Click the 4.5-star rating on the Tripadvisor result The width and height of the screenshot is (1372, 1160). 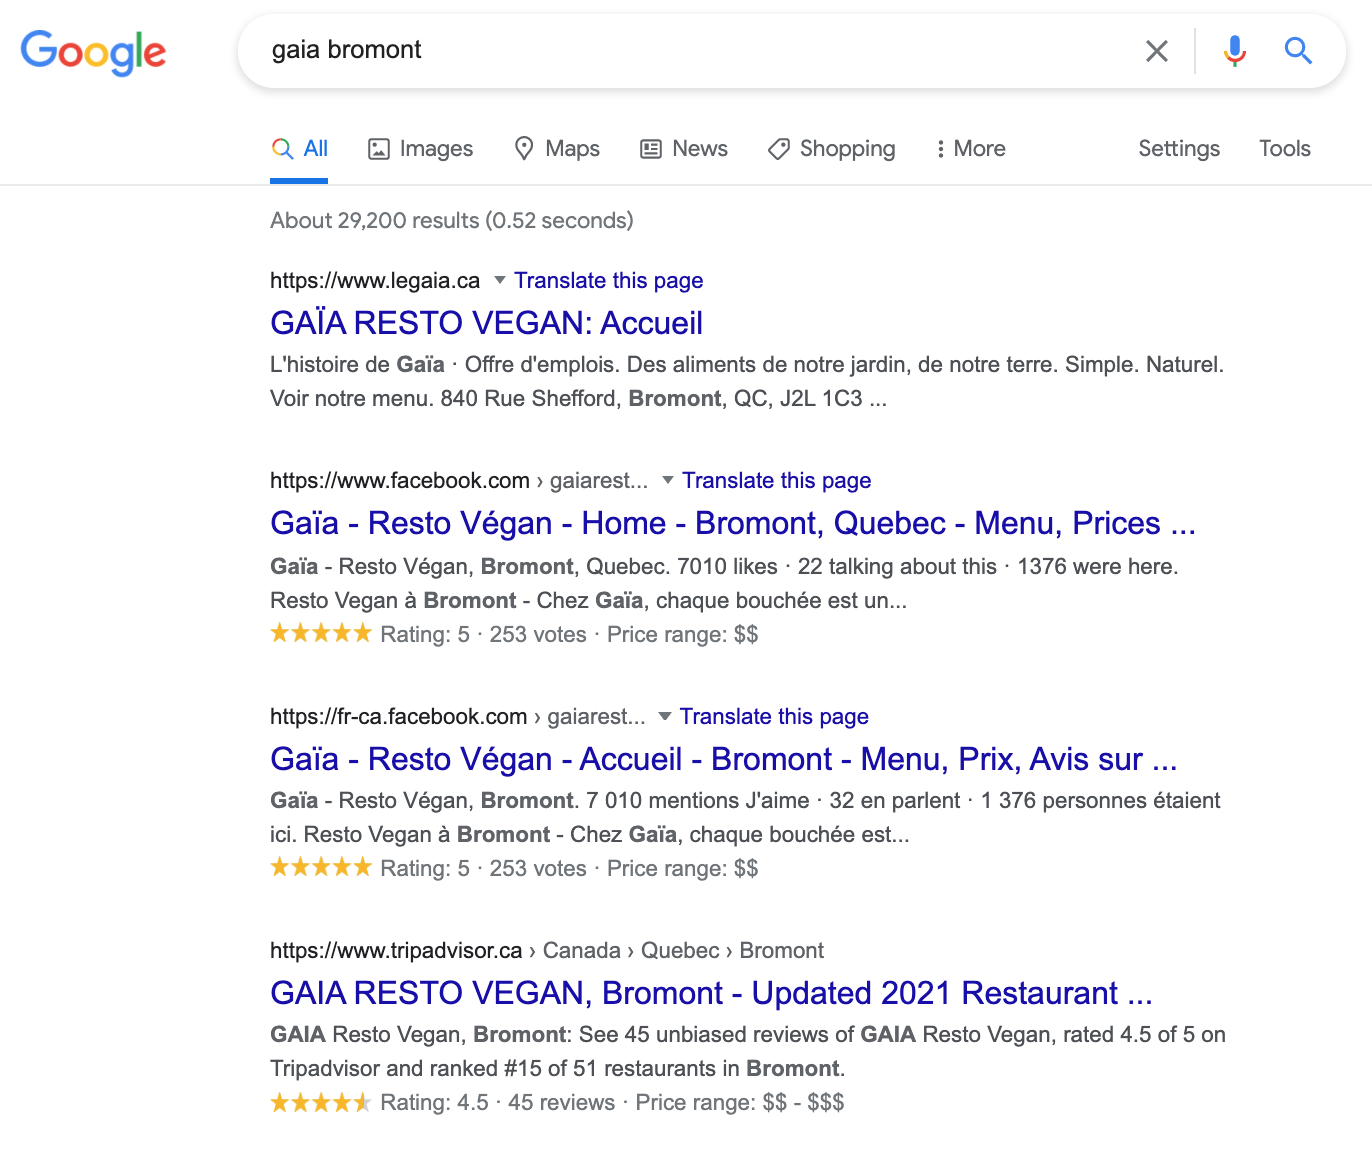point(320,1101)
